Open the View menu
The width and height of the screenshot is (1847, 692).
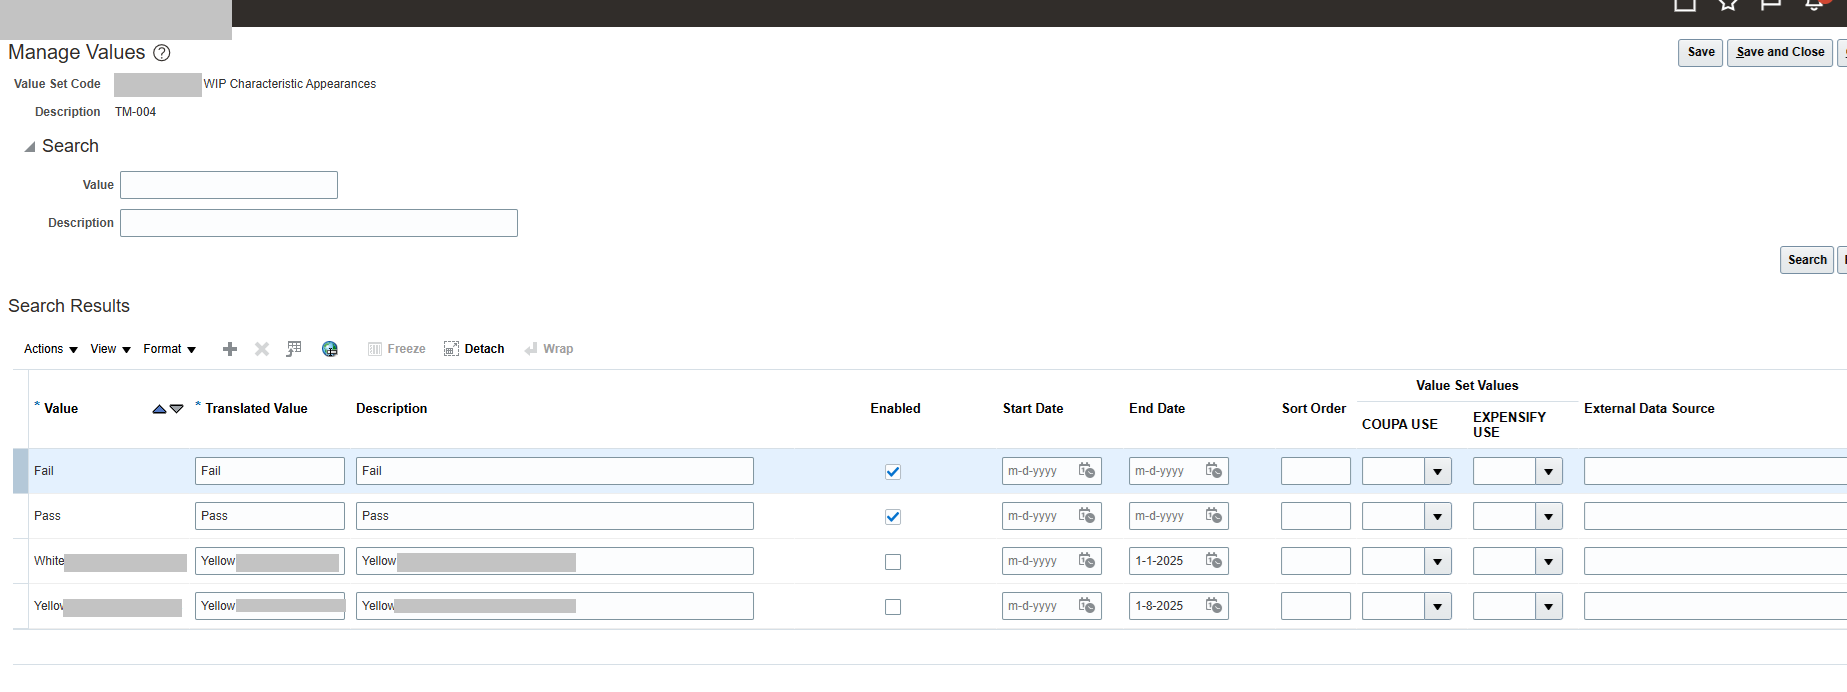pyautogui.click(x=111, y=349)
